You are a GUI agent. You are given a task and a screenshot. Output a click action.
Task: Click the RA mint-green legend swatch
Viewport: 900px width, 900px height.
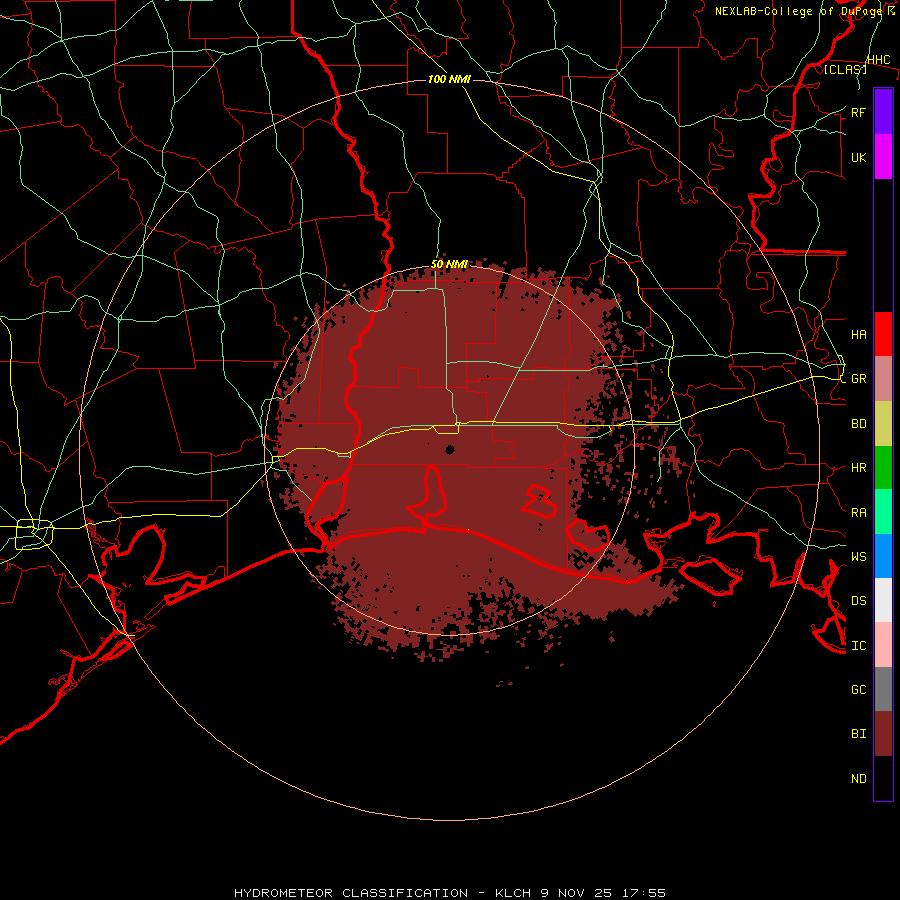tap(883, 512)
